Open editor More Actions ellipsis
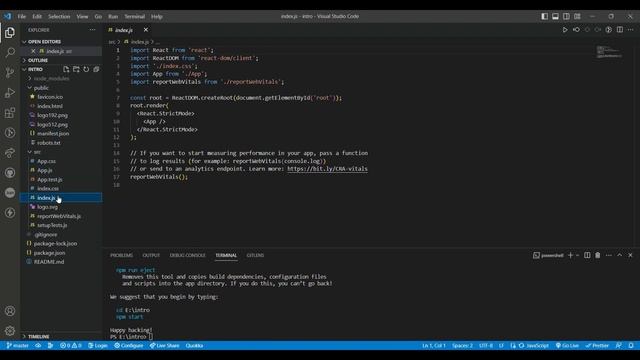 [x=631, y=30]
